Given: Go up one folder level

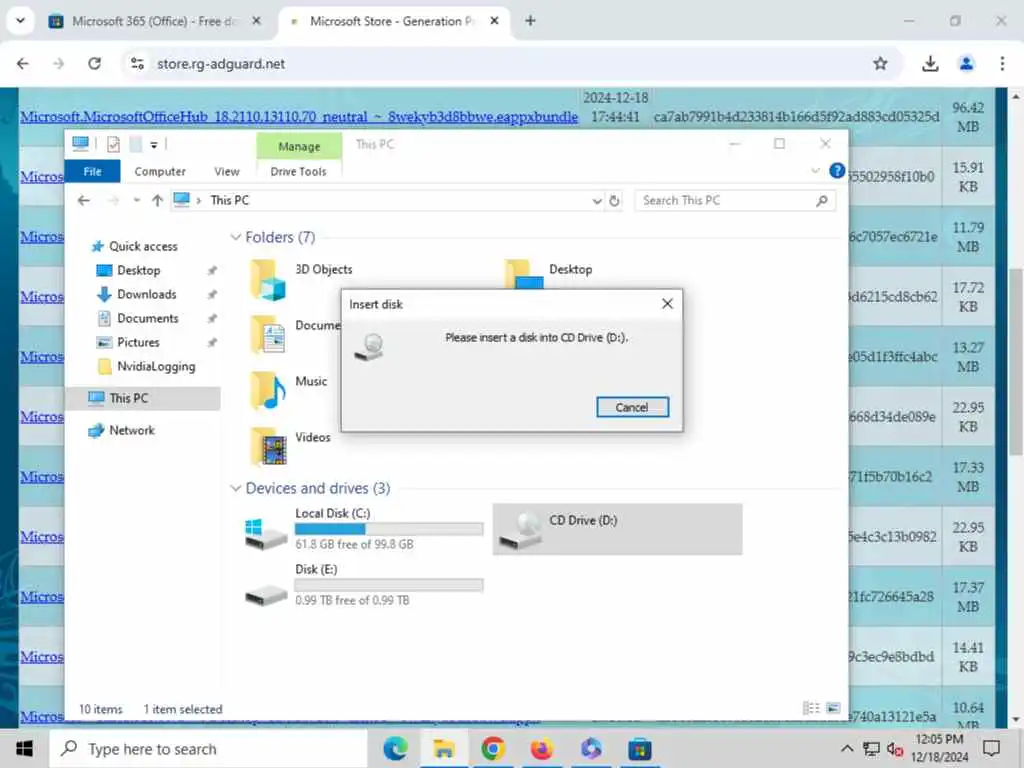Looking at the screenshot, I should pos(157,200).
